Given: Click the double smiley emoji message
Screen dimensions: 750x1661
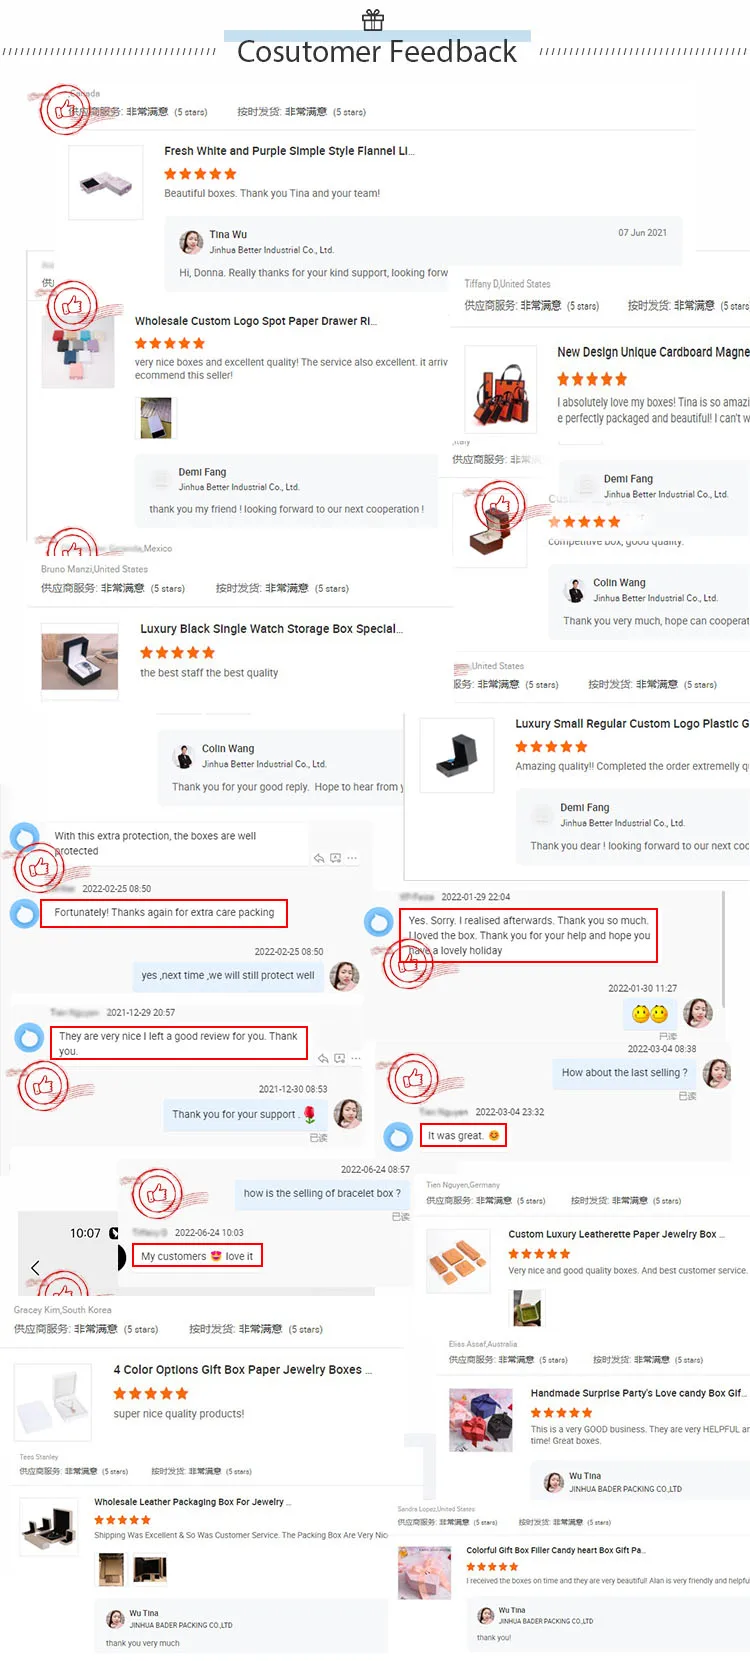Looking at the screenshot, I should [650, 1014].
